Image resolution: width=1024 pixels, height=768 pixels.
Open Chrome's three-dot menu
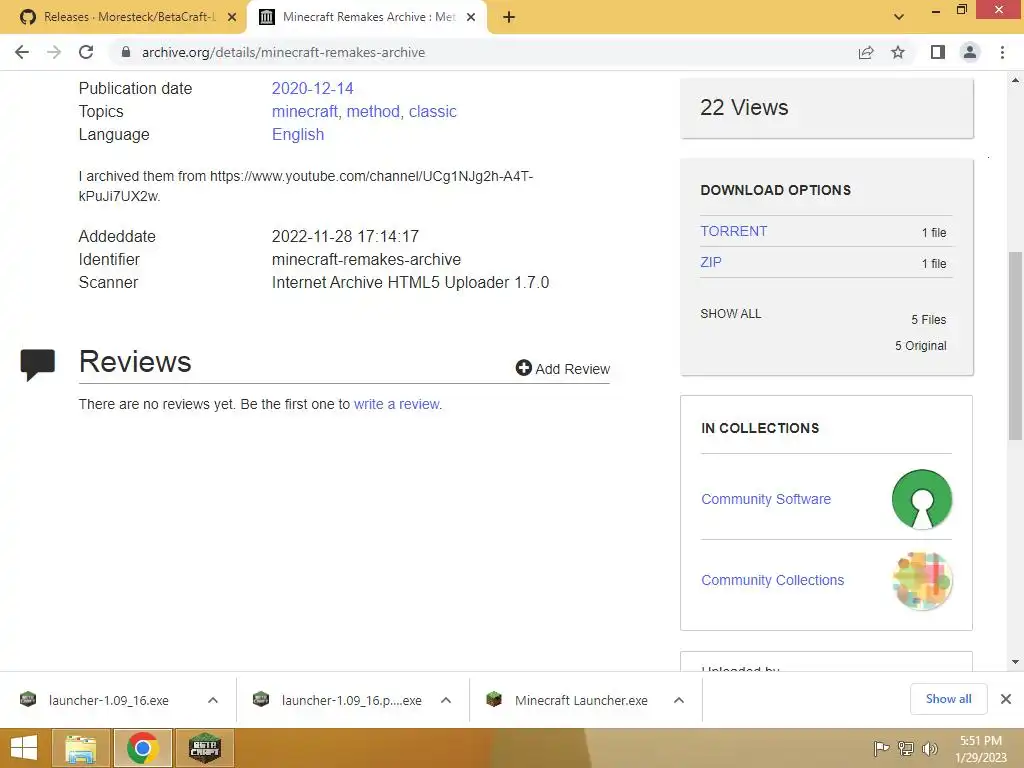[x=1002, y=52]
